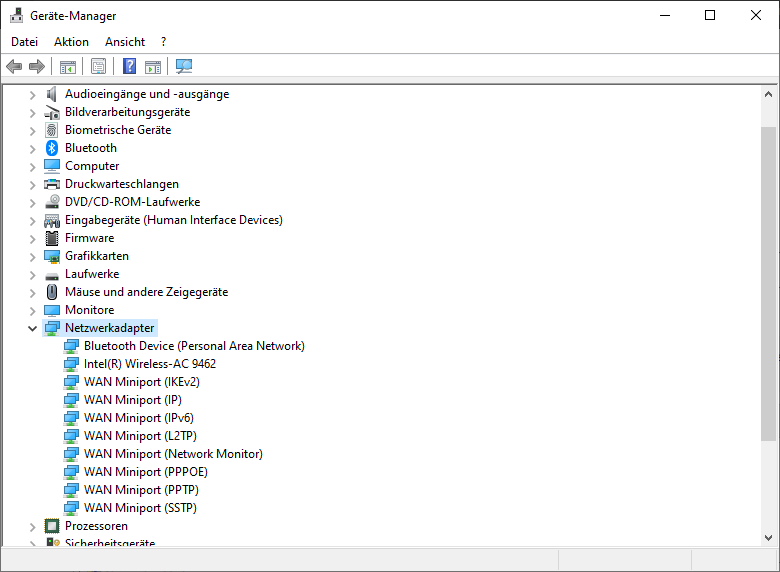Select the DVD/CD-ROM-Laufwerke label

point(132,202)
